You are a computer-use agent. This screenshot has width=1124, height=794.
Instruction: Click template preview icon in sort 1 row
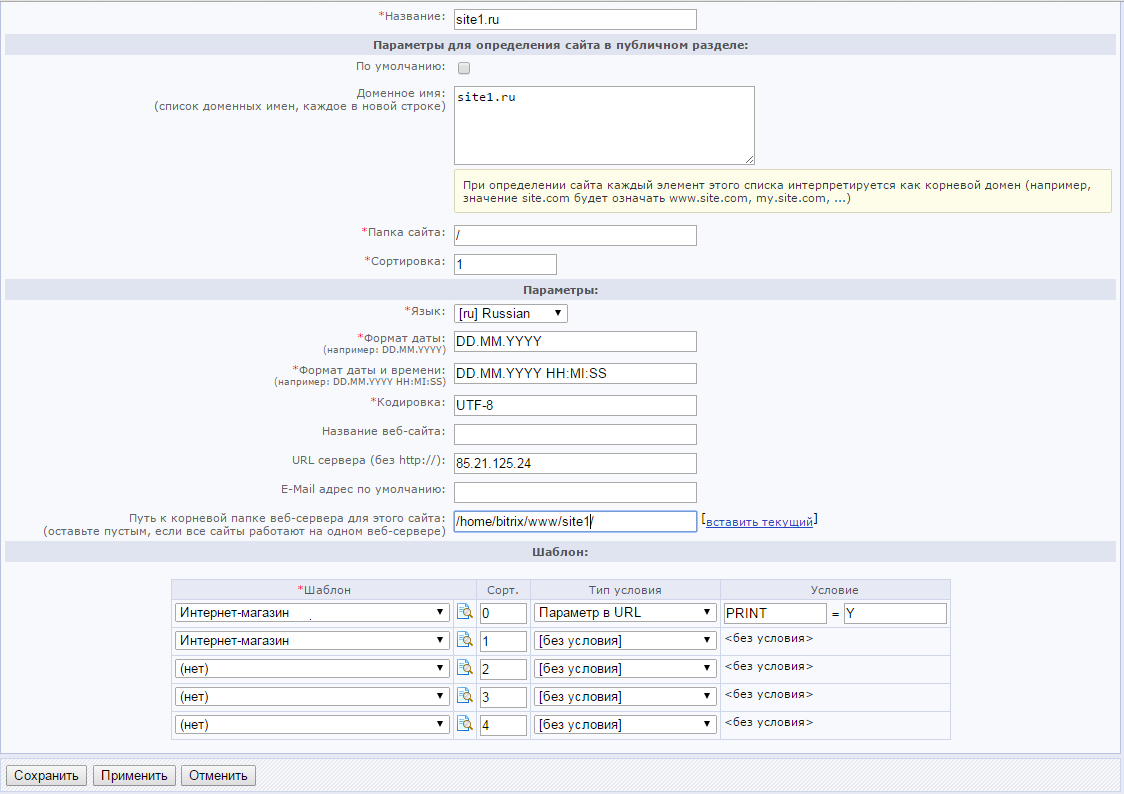pyautogui.click(x=464, y=640)
